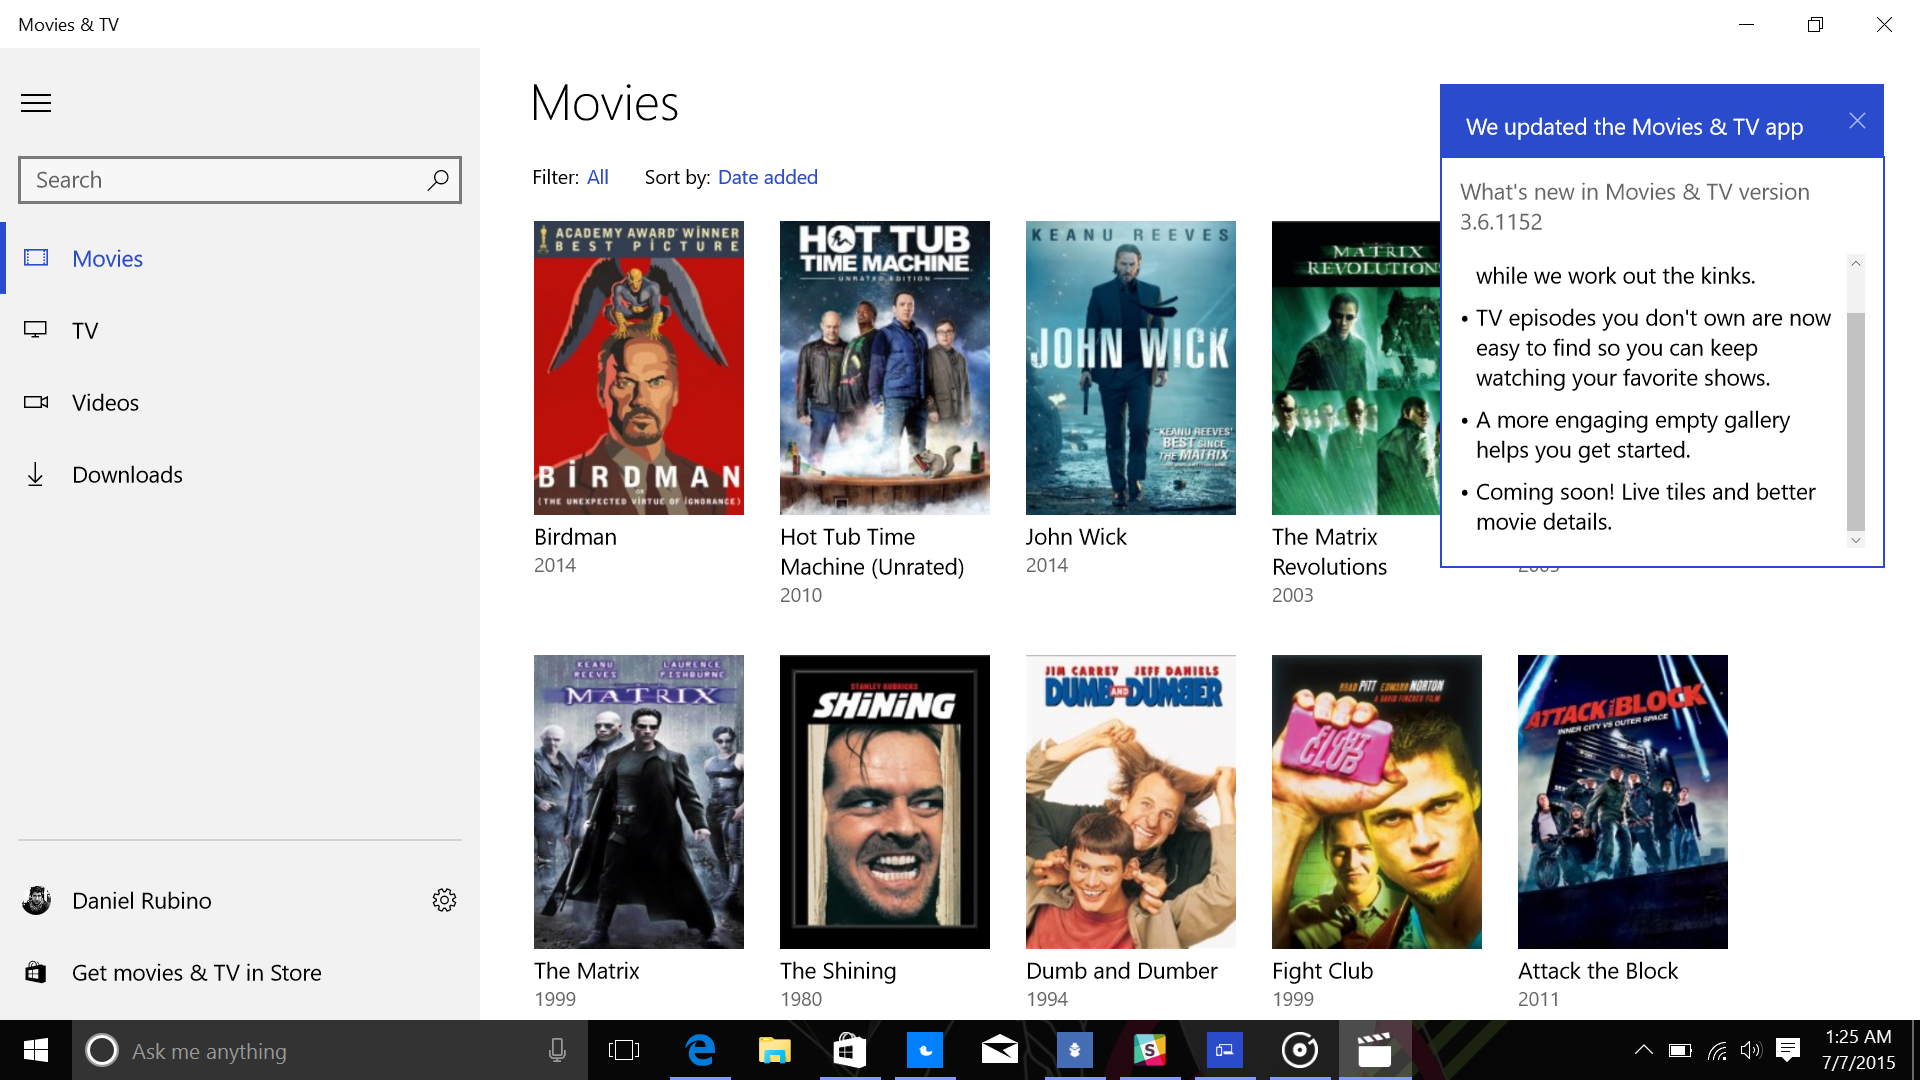Open the Birdman movie poster
This screenshot has height=1080, width=1920.
click(x=639, y=368)
